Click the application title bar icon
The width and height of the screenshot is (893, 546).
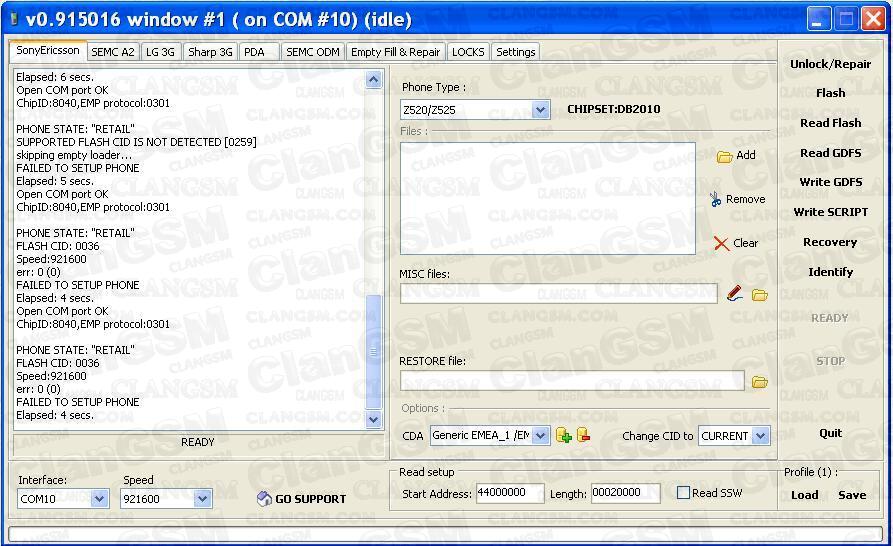coord(14,20)
